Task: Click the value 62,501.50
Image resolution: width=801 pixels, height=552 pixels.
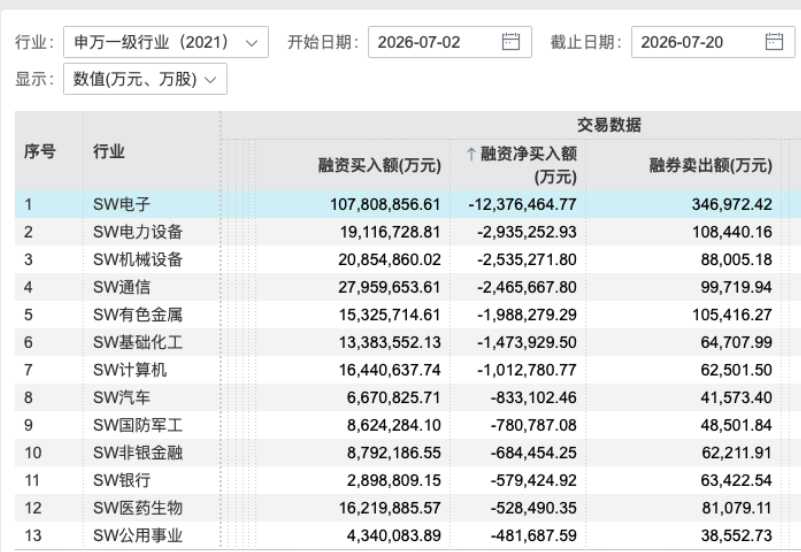Action: point(736,370)
